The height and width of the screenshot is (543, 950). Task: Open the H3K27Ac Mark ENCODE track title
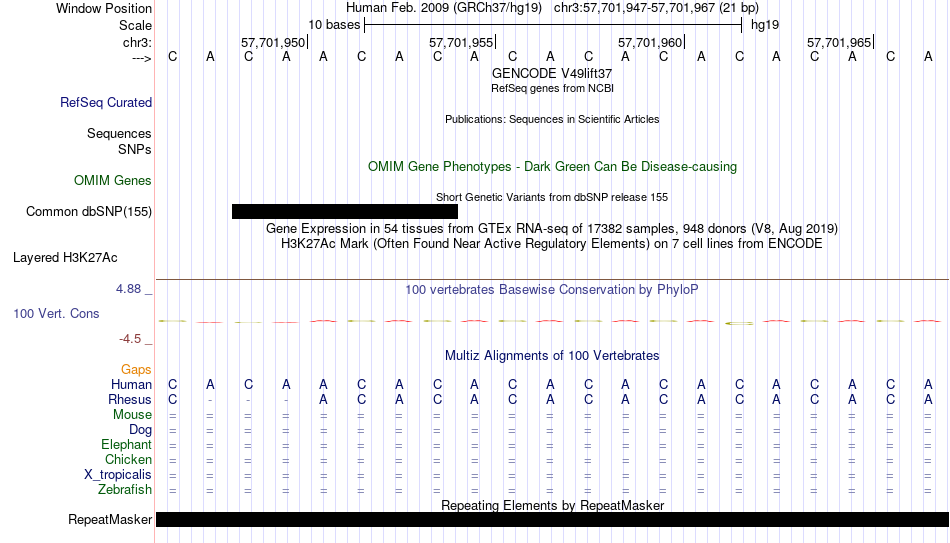point(552,244)
